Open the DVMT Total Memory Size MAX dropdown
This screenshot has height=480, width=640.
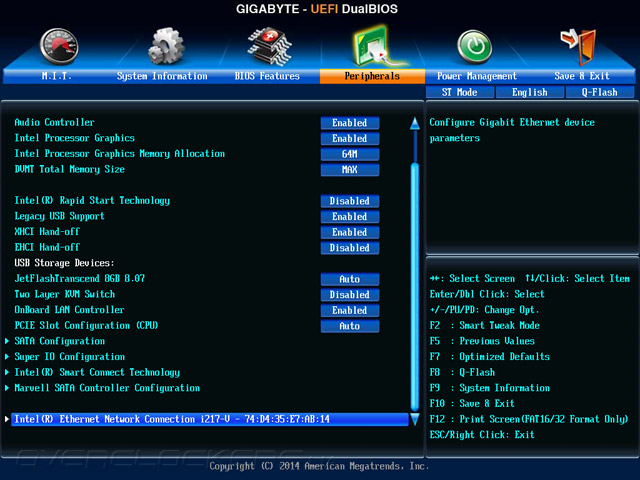pyautogui.click(x=350, y=169)
